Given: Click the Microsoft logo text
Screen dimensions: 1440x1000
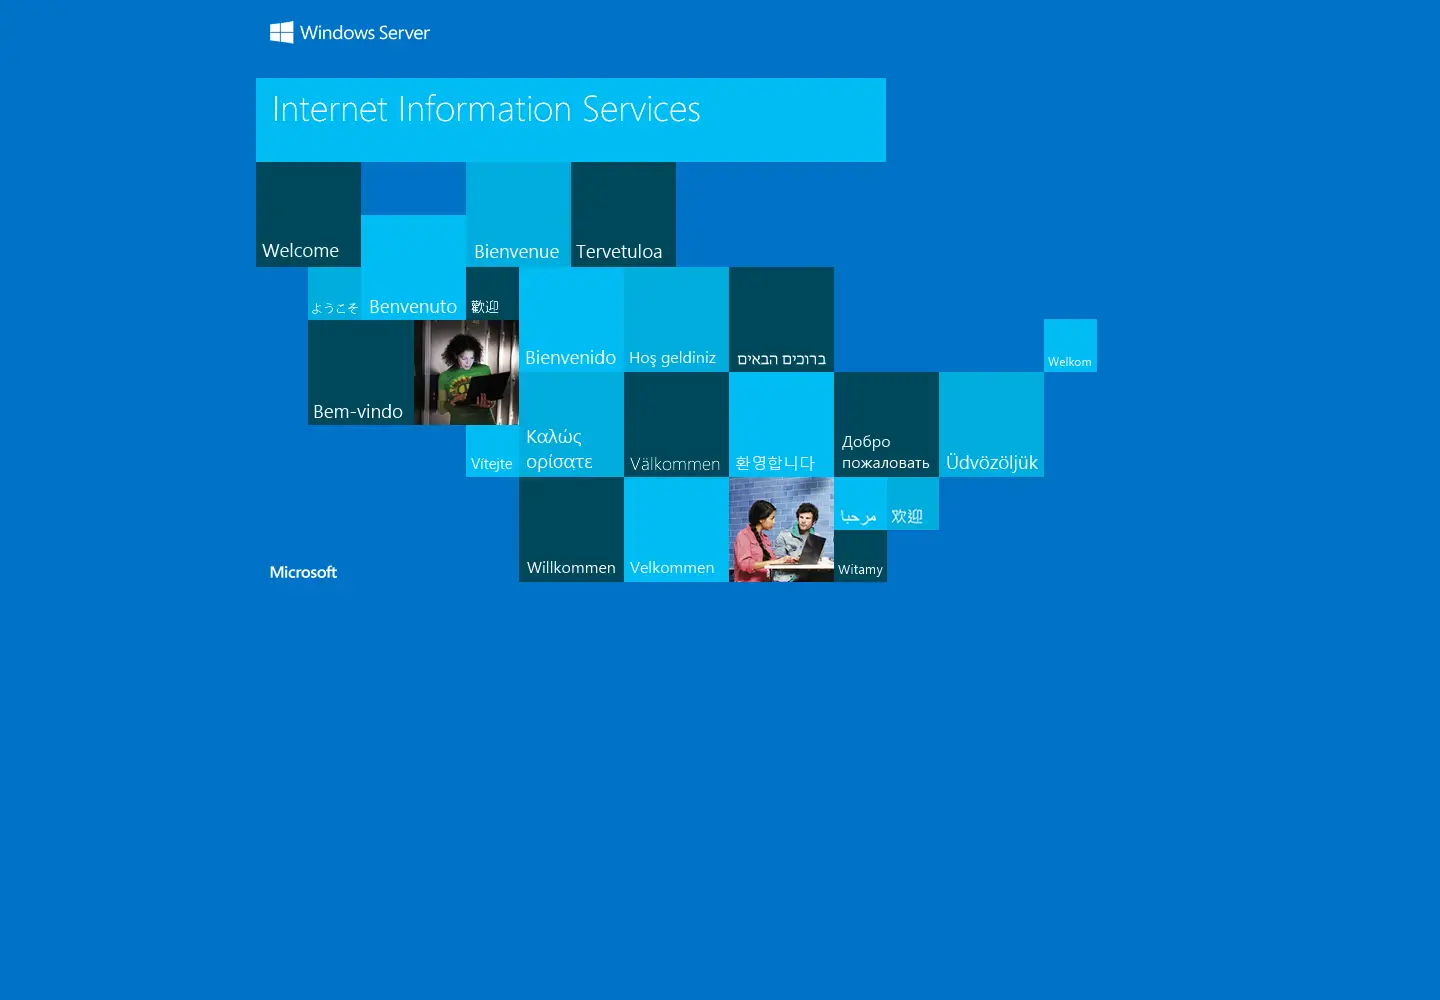Looking at the screenshot, I should (x=303, y=572).
